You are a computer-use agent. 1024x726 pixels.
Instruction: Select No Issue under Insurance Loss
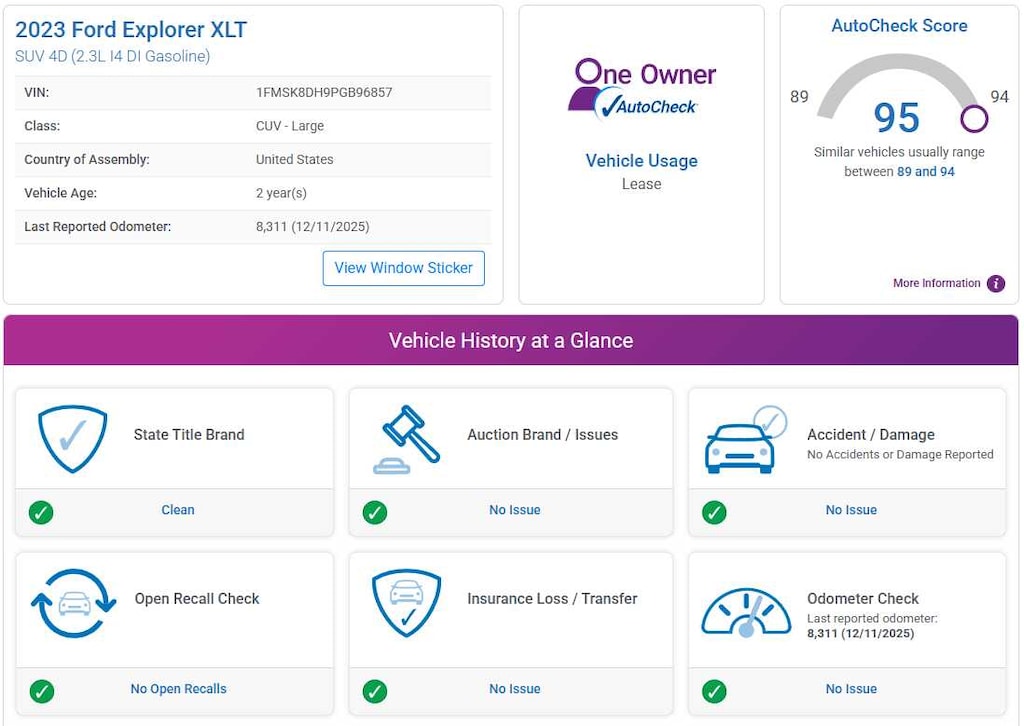point(514,689)
